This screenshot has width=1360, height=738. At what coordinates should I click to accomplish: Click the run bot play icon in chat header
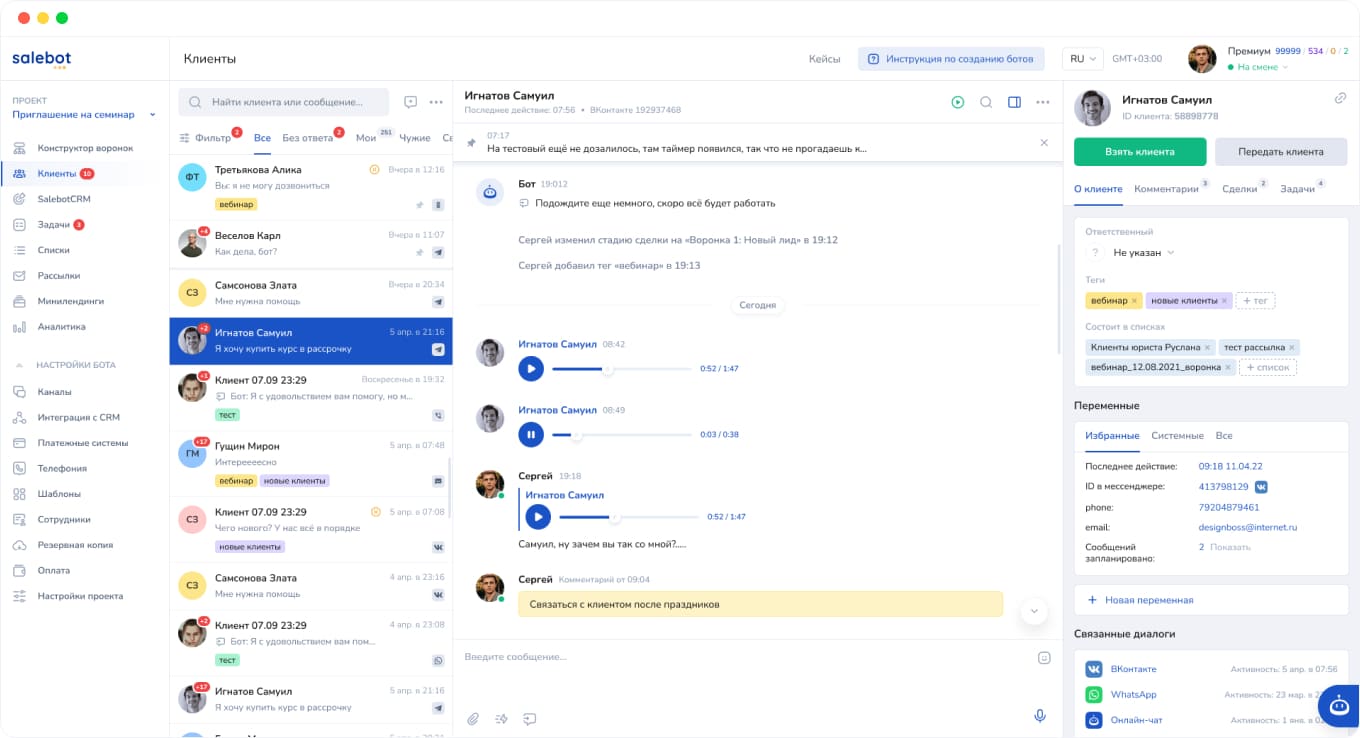[x=957, y=102]
